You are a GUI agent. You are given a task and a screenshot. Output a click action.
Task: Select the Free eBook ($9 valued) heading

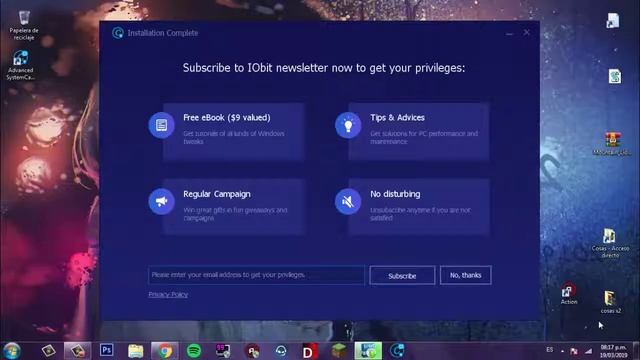pyautogui.click(x=227, y=118)
